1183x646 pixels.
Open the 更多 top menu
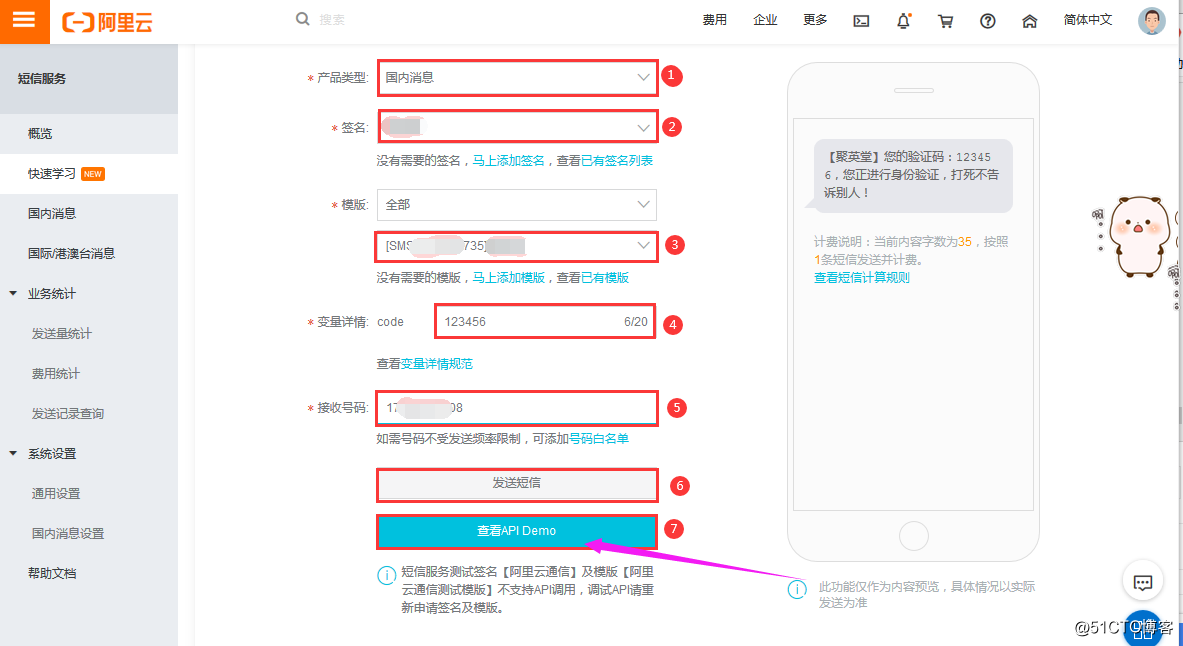click(x=815, y=20)
